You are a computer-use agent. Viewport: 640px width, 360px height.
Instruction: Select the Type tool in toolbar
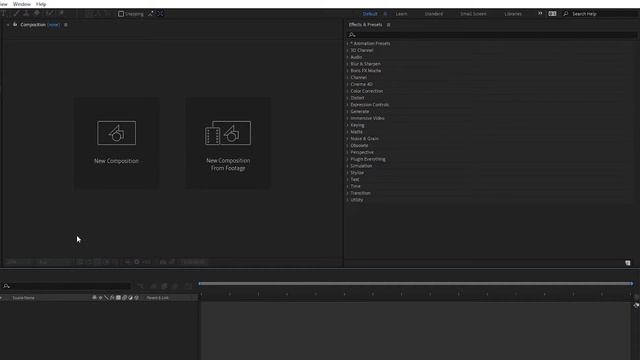(4, 13)
